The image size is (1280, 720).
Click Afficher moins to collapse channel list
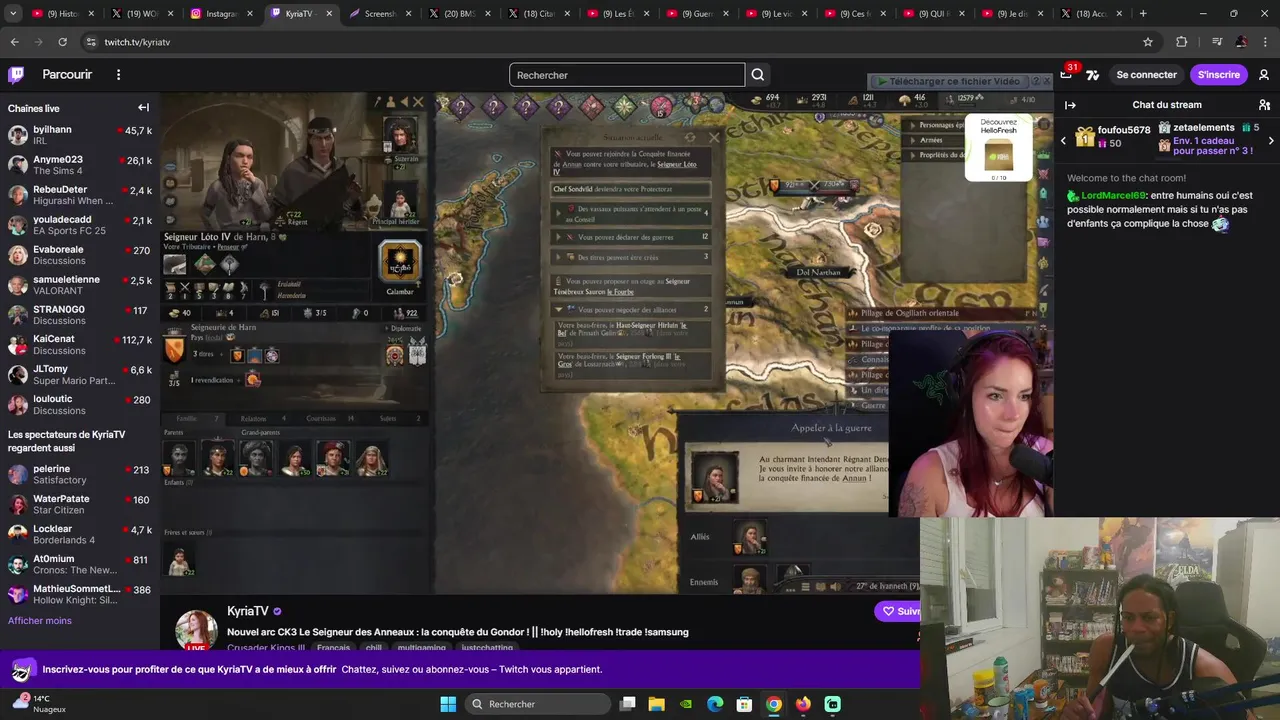click(40, 621)
